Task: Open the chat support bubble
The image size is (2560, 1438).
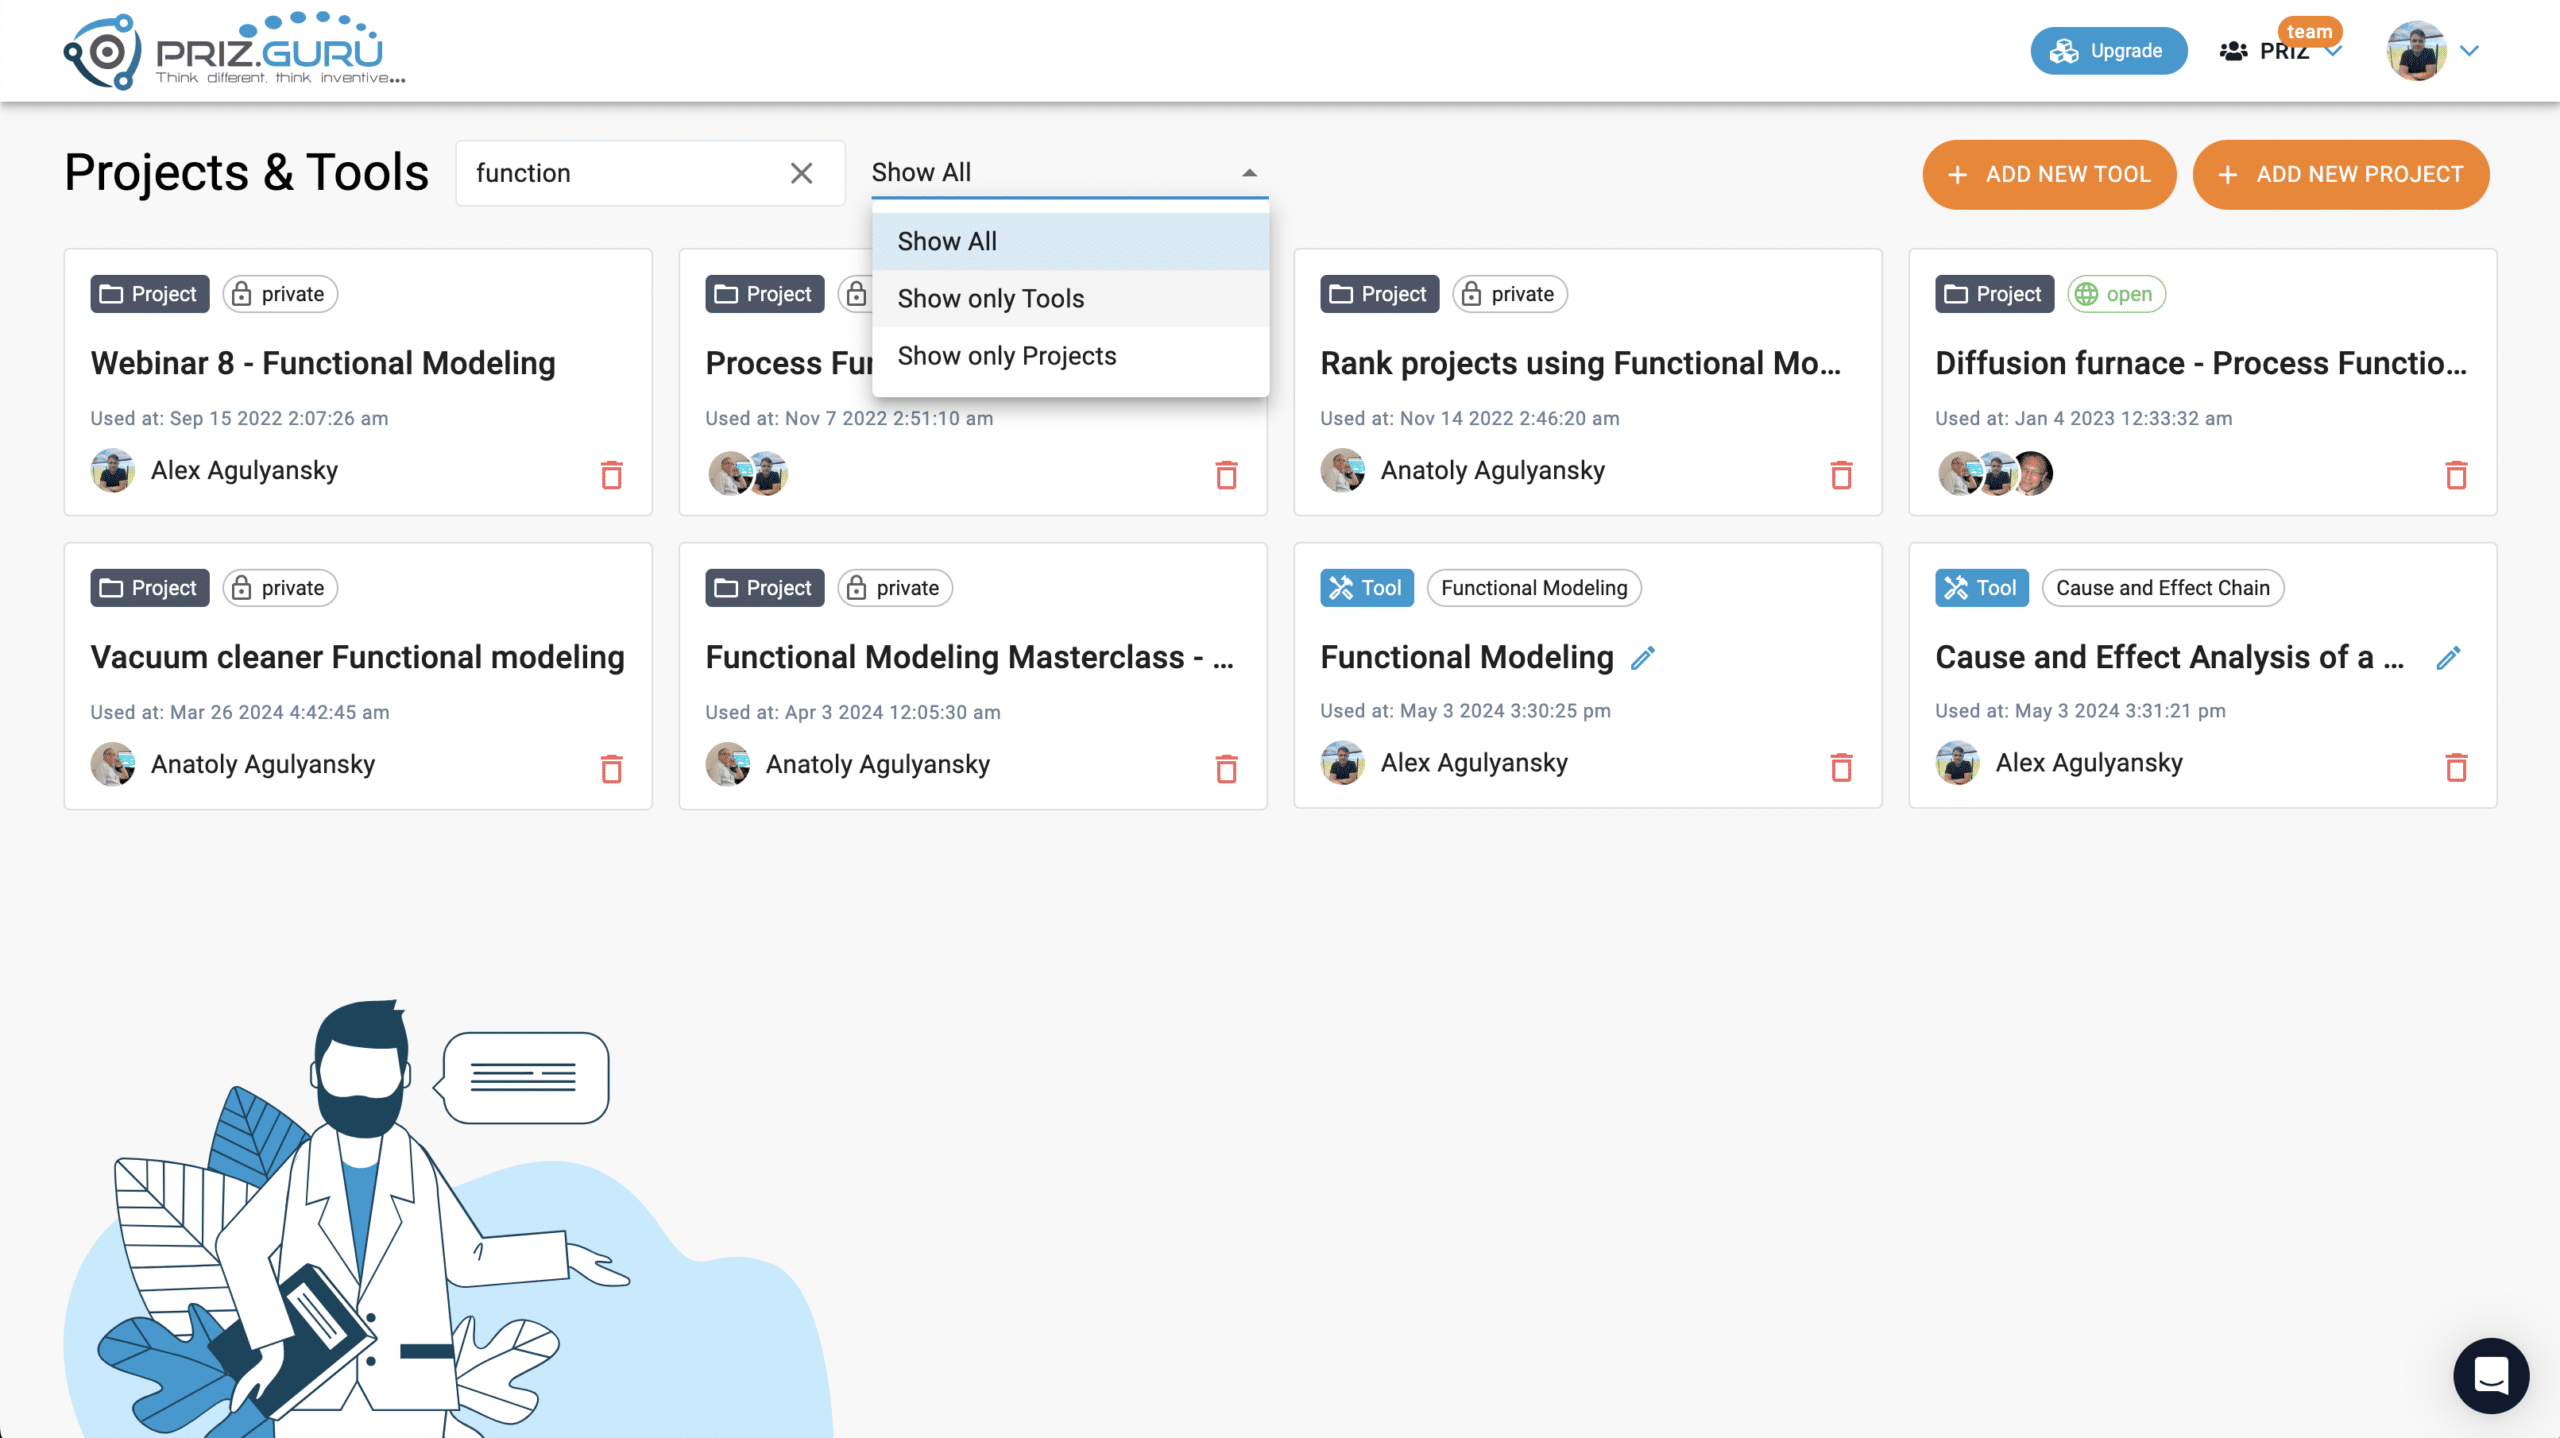Action: 2490,1375
